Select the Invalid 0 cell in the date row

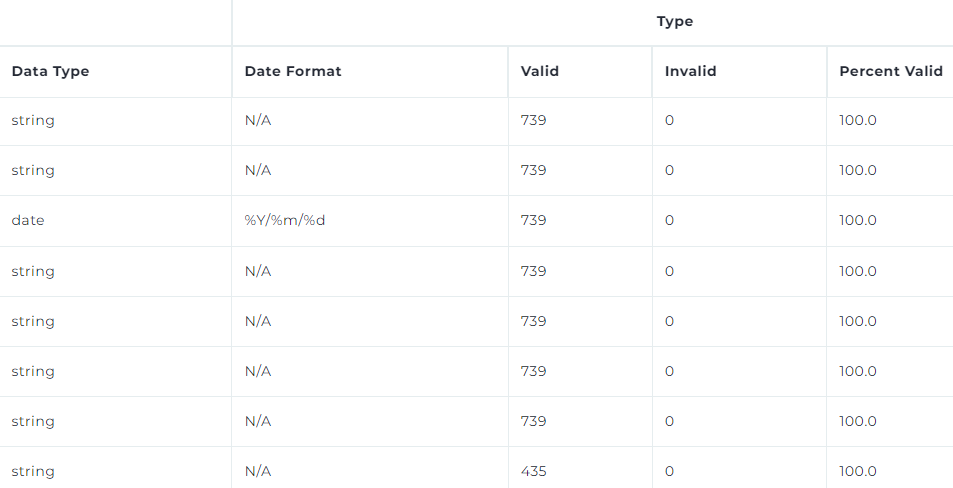click(x=669, y=220)
